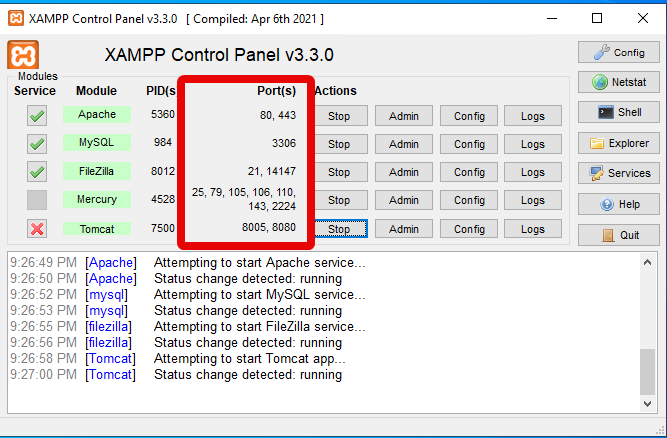Screen dimensions: 667x438
Task: Launch the Shell from the side panel
Action: pyautogui.click(x=619, y=112)
